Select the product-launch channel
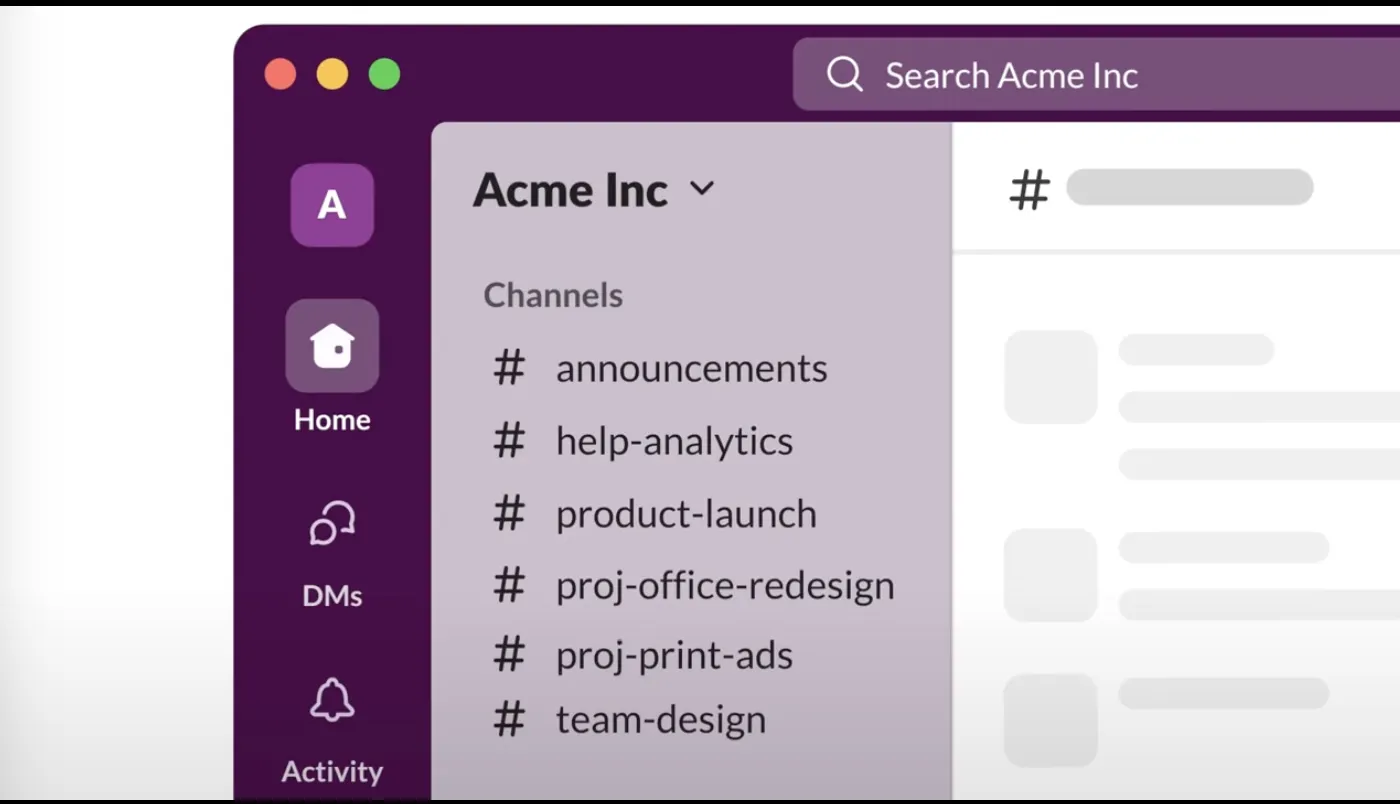Image resolution: width=1400 pixels, height=804 pixels. tap(685, 513)
